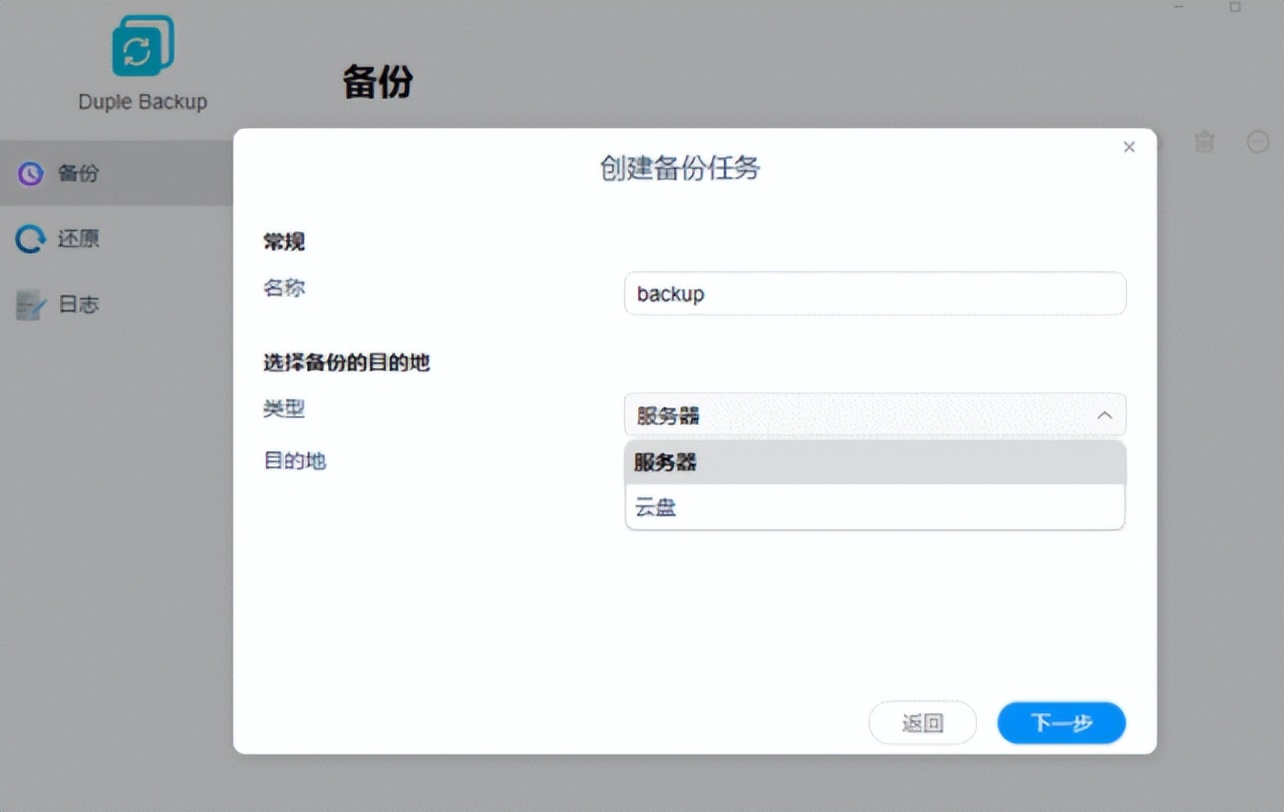Open the 日志 section from the sidebar
Image resolution: width=1284 pixels, height=812 pixels.
pos(77,304)
